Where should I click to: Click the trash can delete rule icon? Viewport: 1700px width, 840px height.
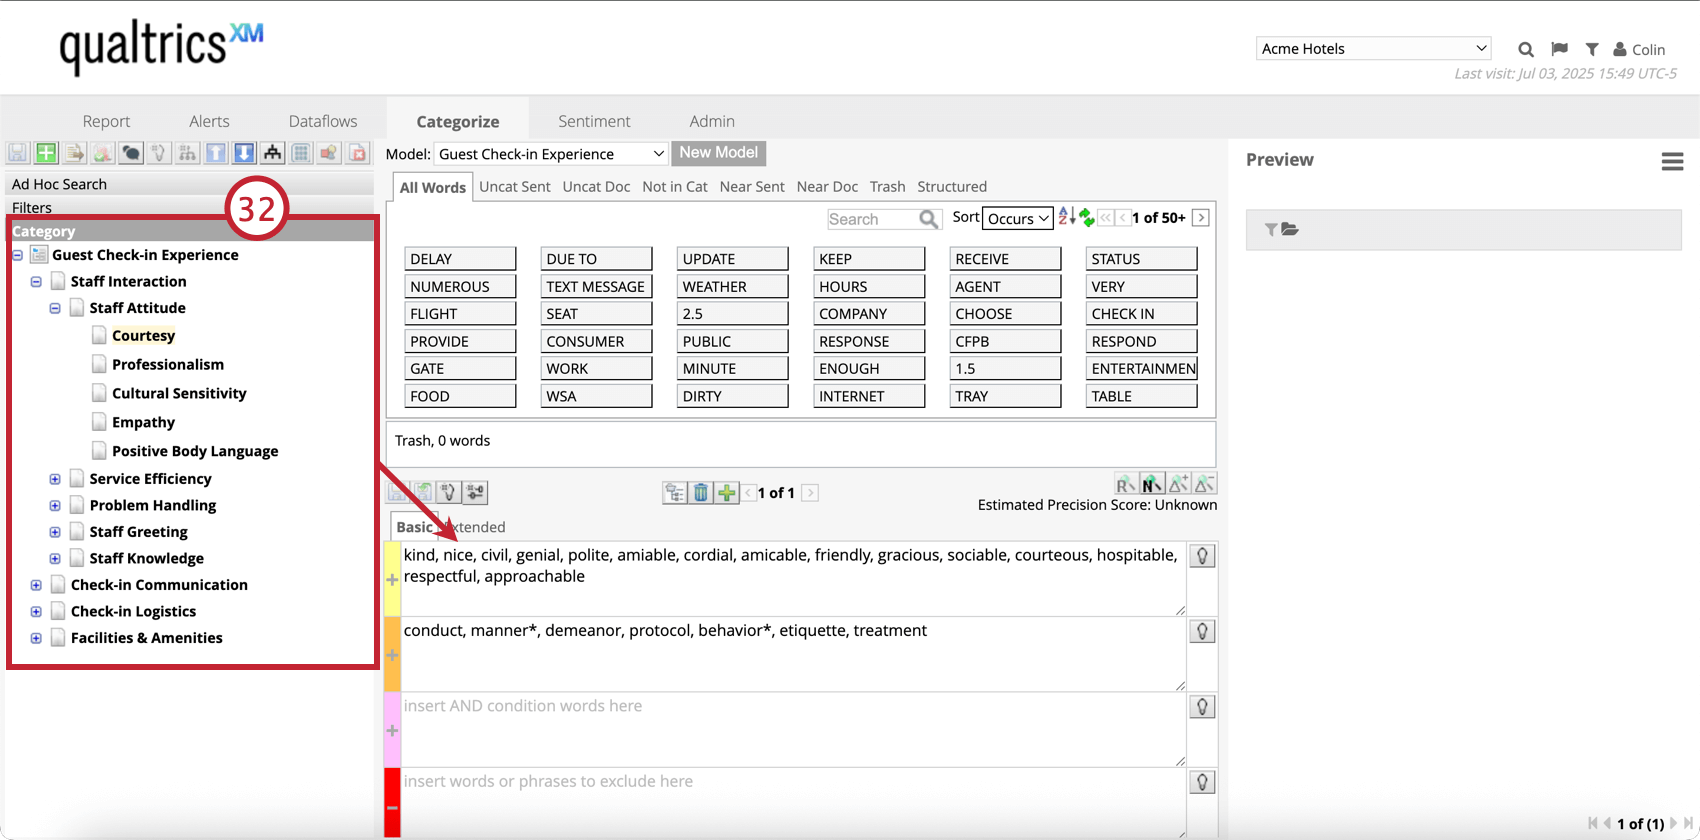(x=701, y=492)
